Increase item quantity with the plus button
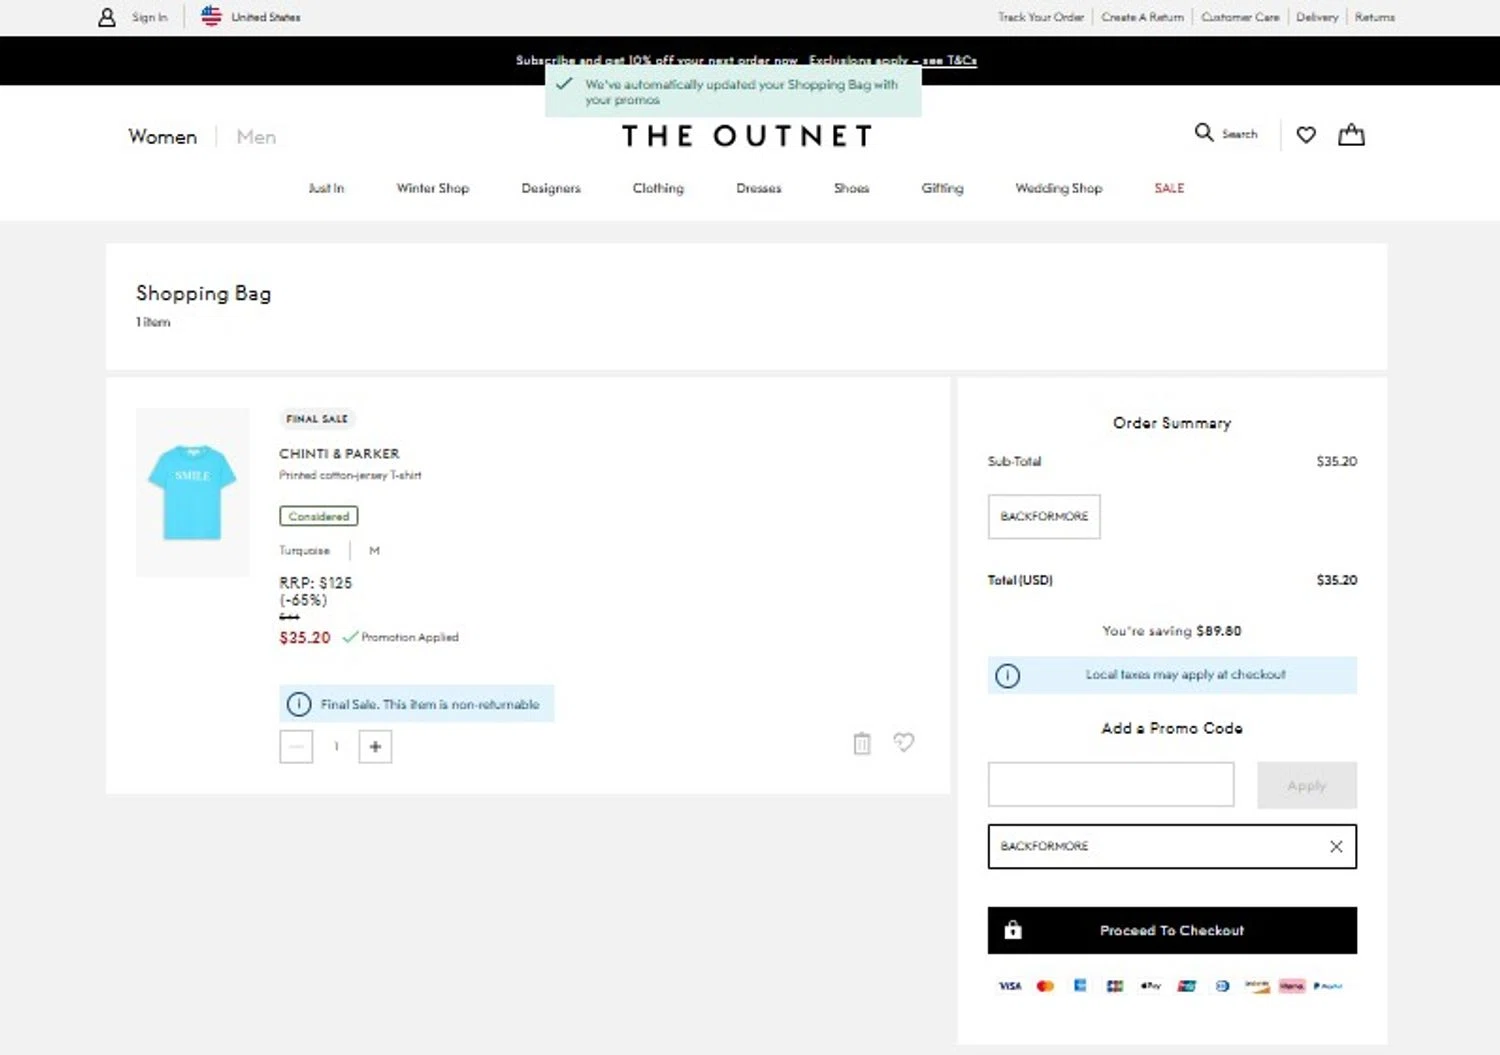 tap(375, 746)
